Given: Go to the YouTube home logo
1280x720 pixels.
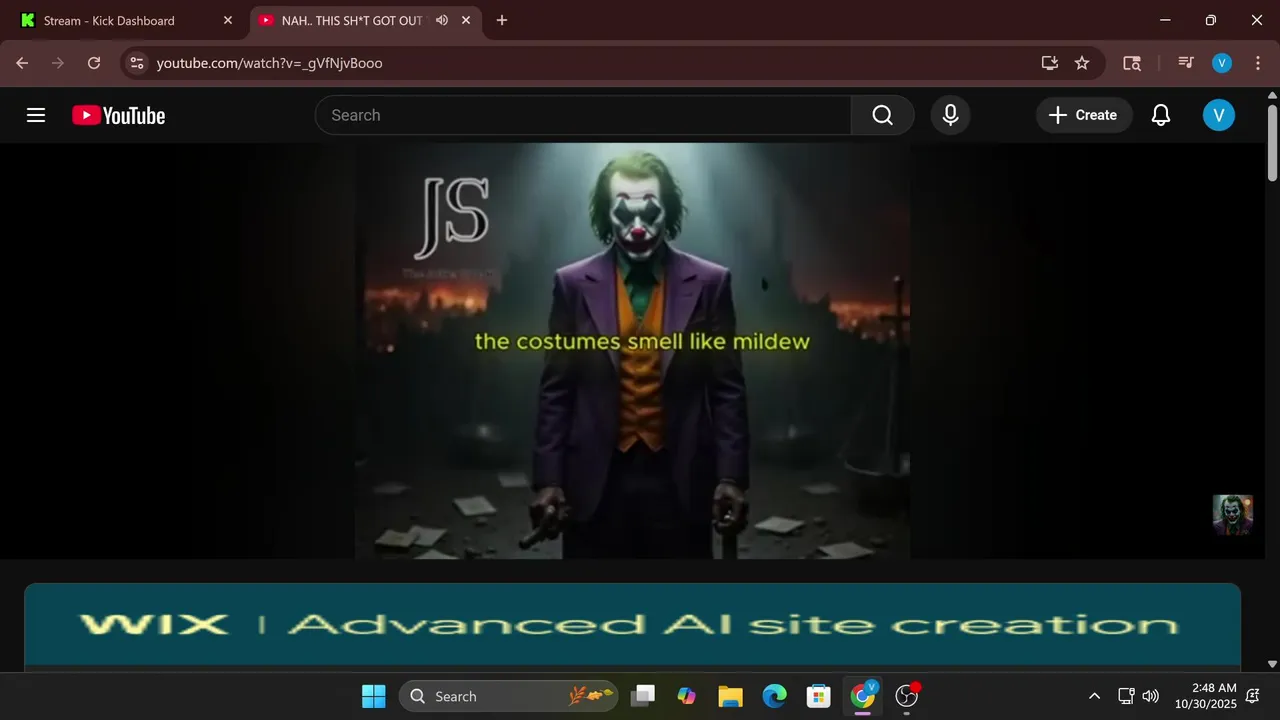Looking at the screenshot, I should pos(118,115).
